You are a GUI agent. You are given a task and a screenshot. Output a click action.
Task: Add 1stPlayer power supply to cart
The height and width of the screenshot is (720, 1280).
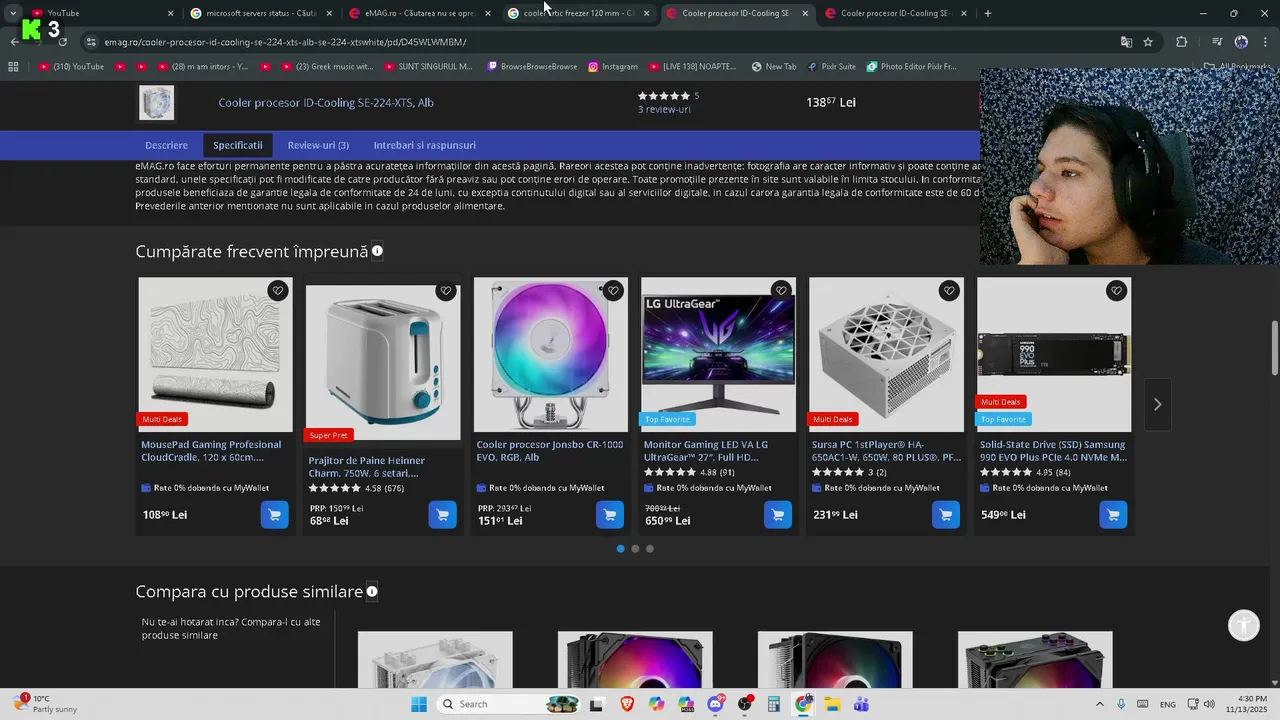[946, 514]
